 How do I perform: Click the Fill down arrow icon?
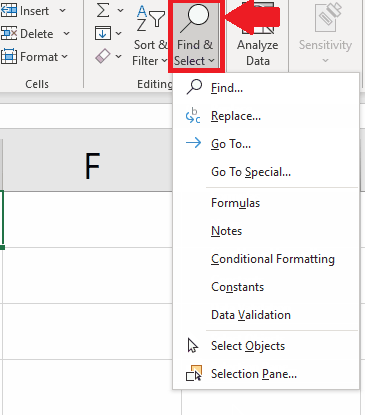(103, 33)
